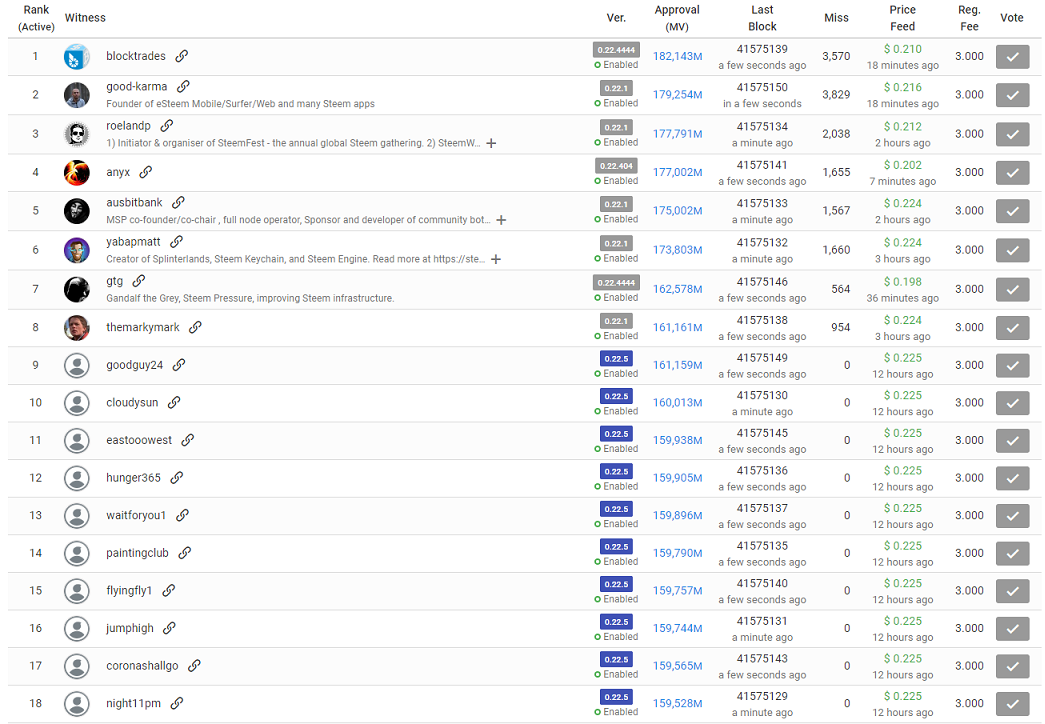The image size is (1045, 724).
Task: Click the 162,578M approval for gtg
Action: (x=677, y=289)
